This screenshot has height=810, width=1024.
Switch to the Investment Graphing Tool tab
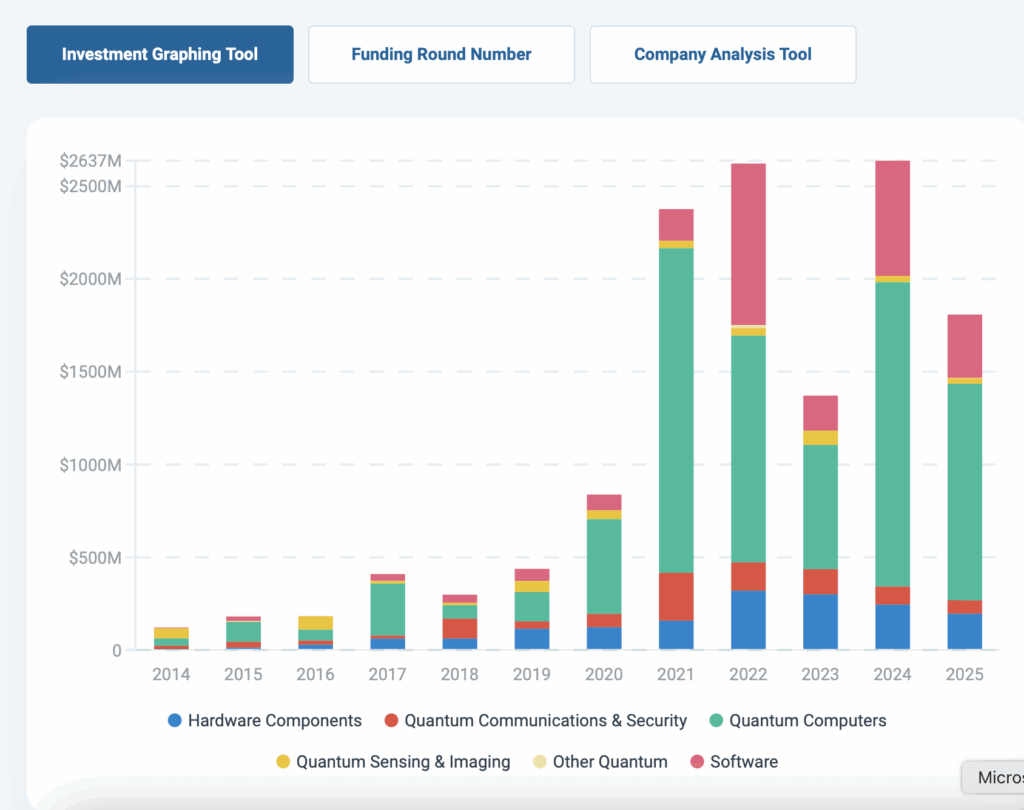pyautogui.click(x=160, y=54)
